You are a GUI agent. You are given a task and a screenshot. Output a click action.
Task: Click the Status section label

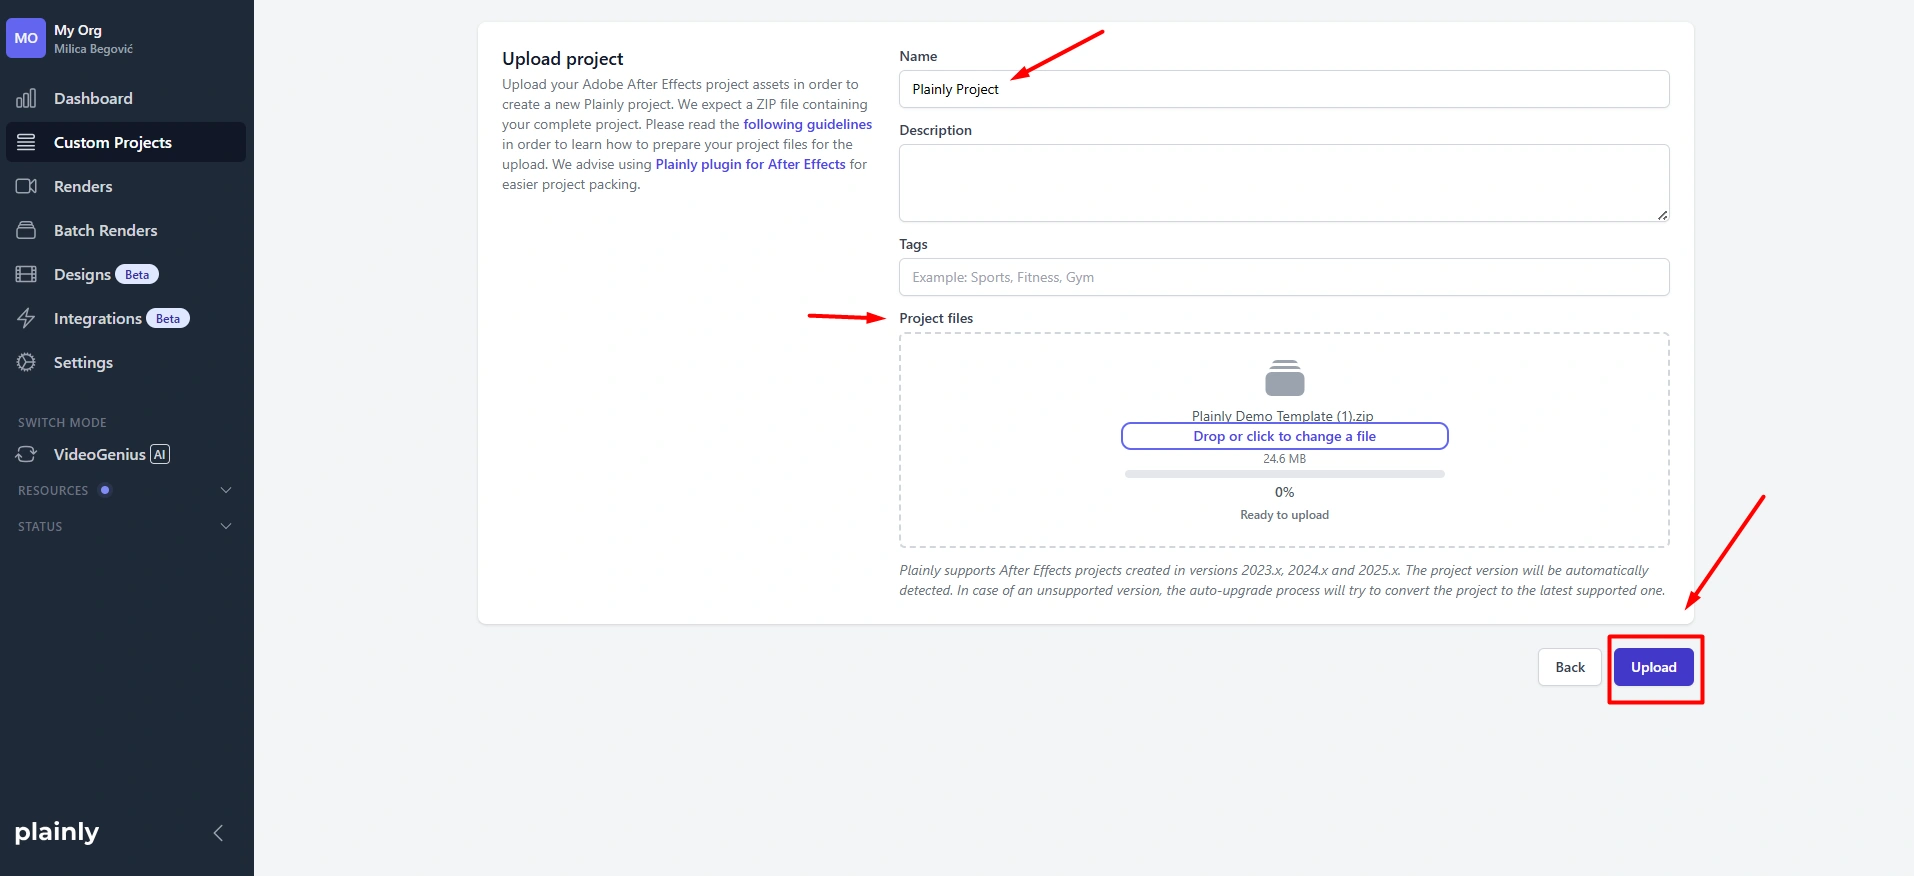coord(40,526)
